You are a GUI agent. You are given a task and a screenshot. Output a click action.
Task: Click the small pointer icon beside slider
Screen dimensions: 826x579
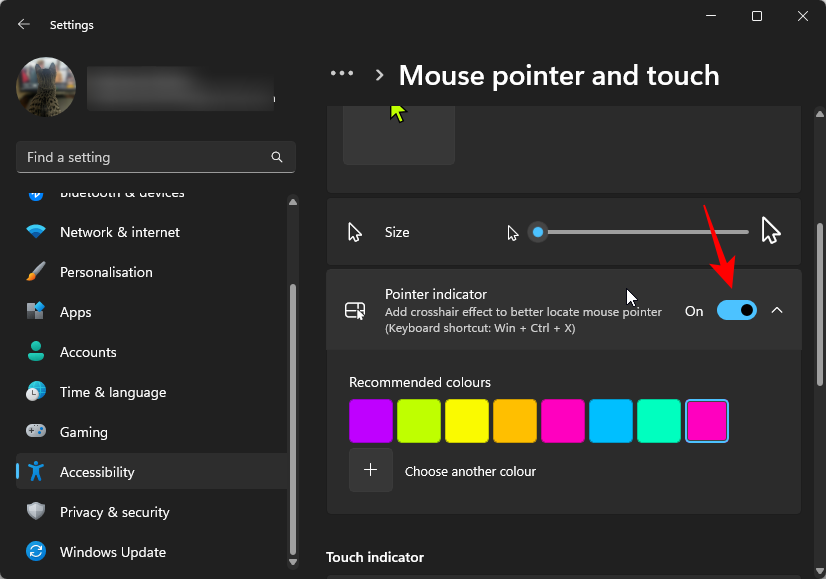pyautogui.click(x=513, y=233)
